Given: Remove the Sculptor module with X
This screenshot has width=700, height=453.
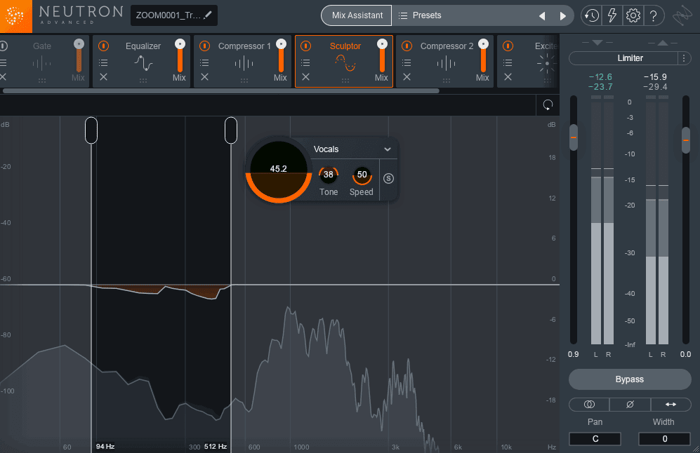Looking at the screenshot, I should [306, 77].
